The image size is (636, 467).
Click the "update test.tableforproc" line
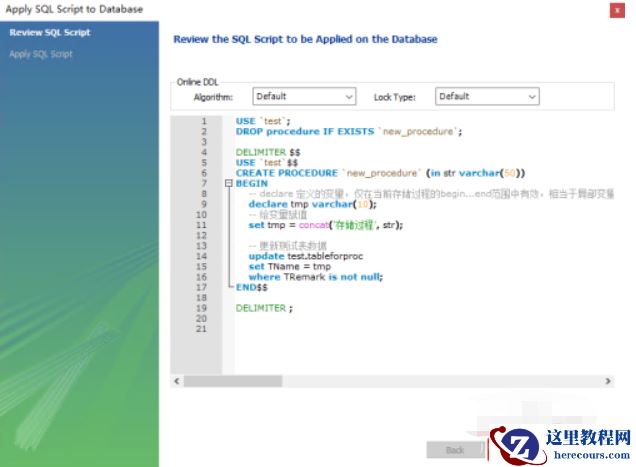tap(305, 256)
